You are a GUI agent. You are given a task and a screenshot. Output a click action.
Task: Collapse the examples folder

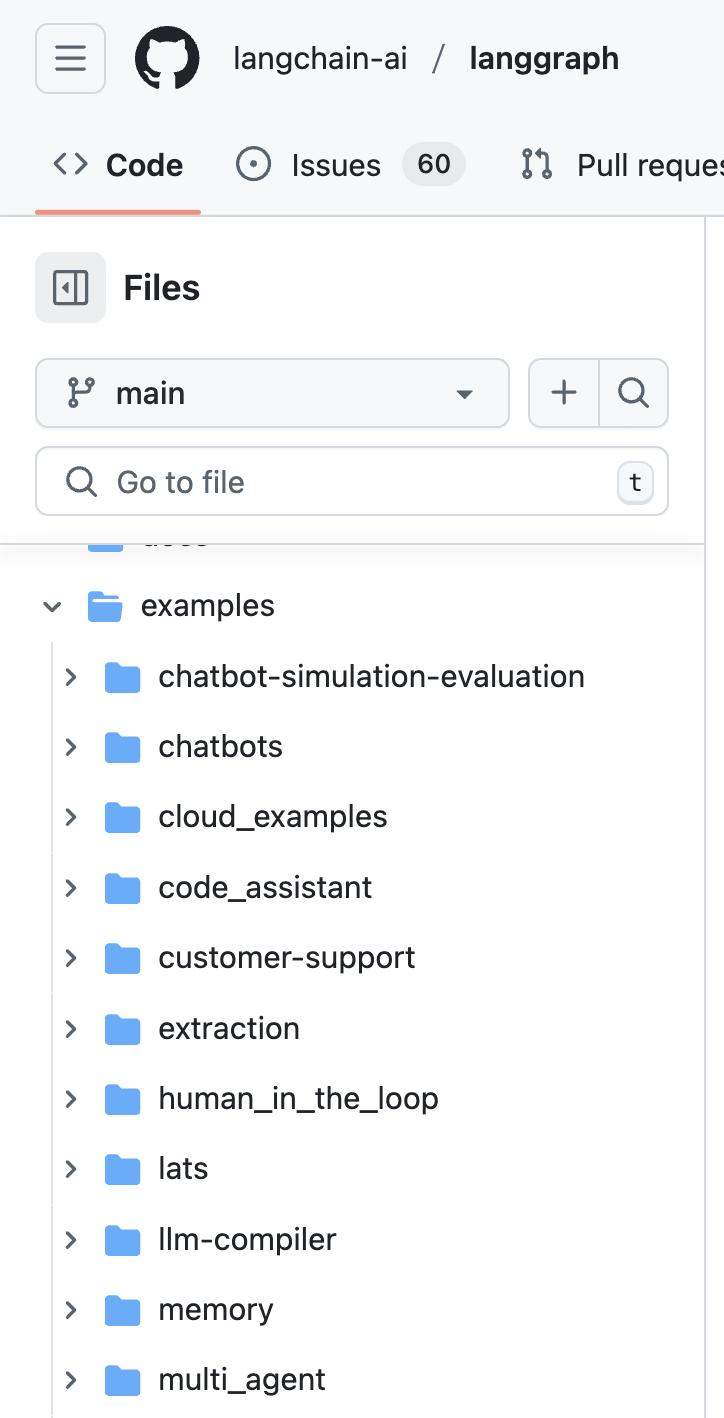coord(52,606)
